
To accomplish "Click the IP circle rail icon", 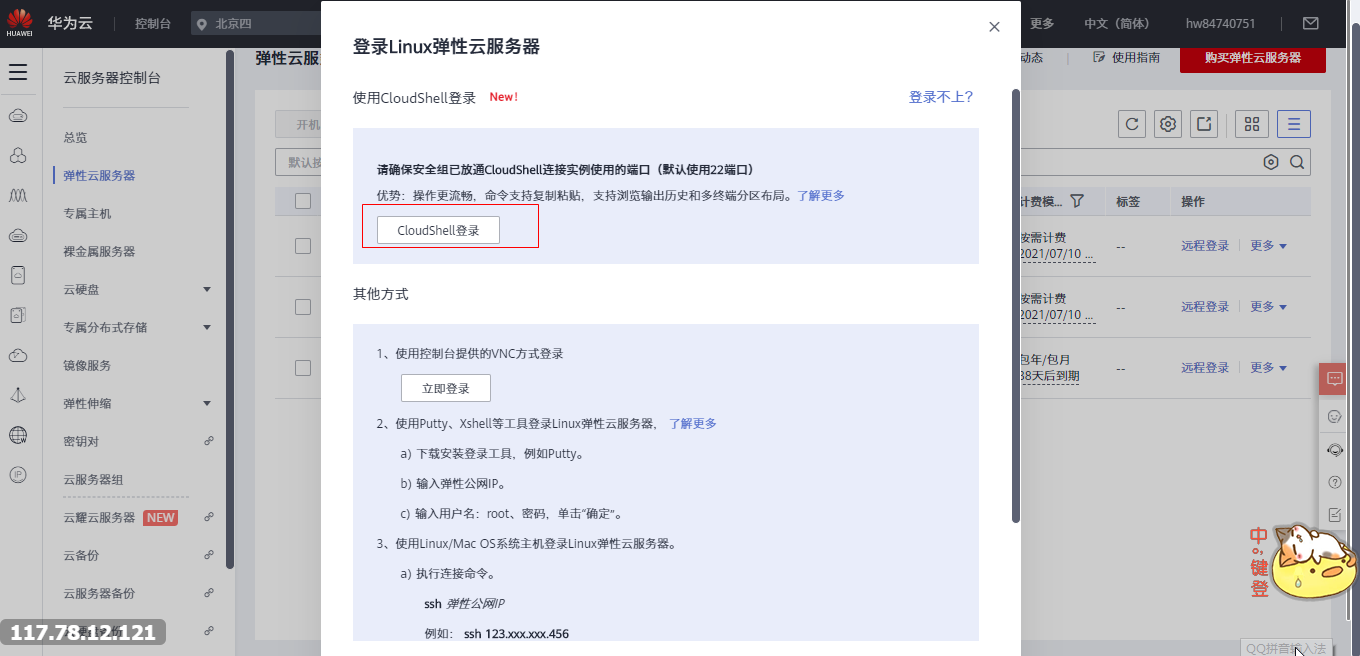I will [18, 474].
